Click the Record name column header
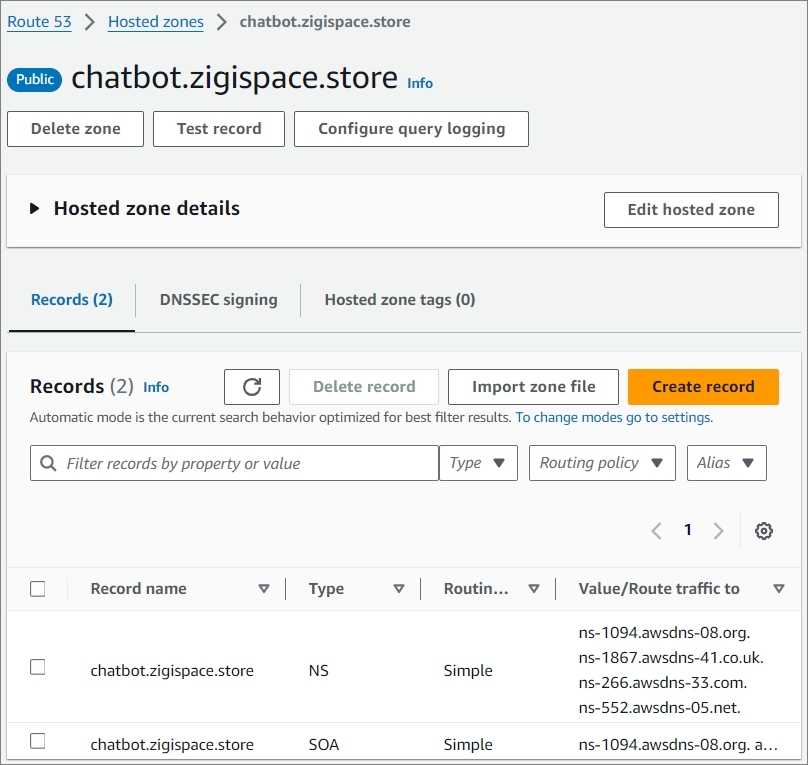 tap(139, 588)
